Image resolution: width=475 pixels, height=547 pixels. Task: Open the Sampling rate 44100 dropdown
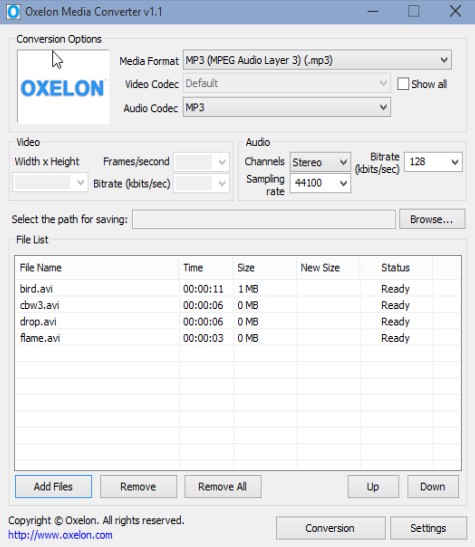tap(320, 183)
